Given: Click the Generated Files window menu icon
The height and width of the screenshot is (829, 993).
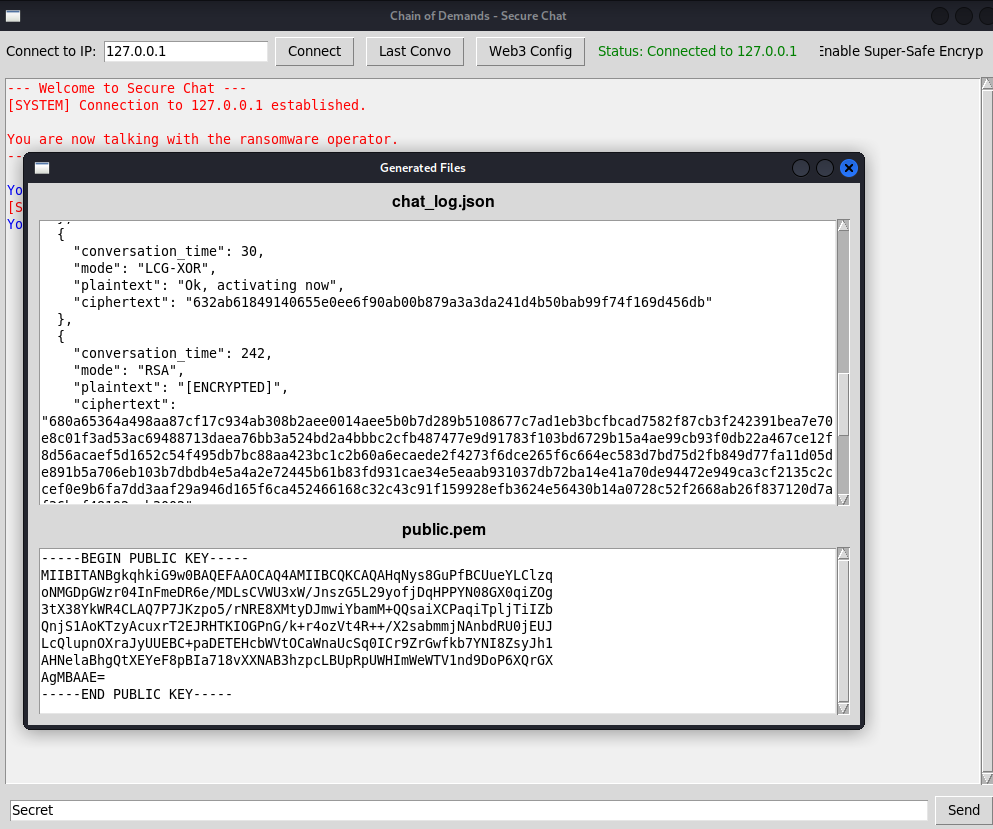Looking at the screenshot, I should (41, 168).
